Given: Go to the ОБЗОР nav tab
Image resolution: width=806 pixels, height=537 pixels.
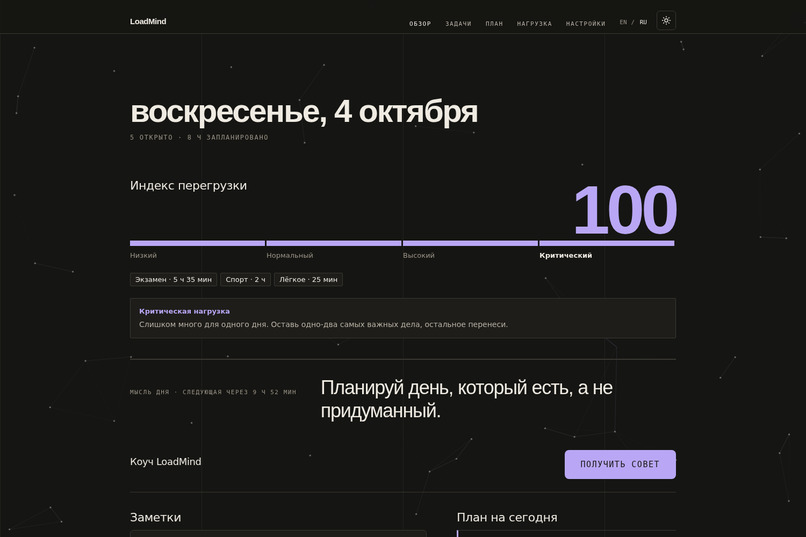Looking at the screenshot, I should pyautogui.click(x=420, y=24).
